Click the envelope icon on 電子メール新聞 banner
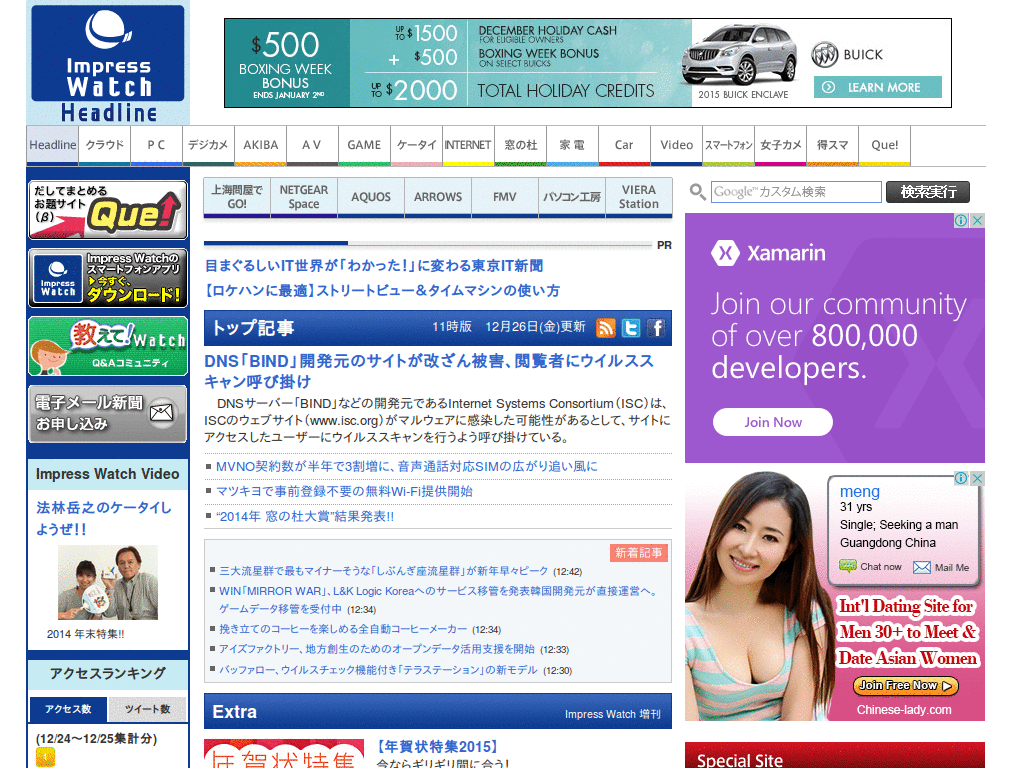Viewport: 1024px width, 768px height. click(161, 413)
